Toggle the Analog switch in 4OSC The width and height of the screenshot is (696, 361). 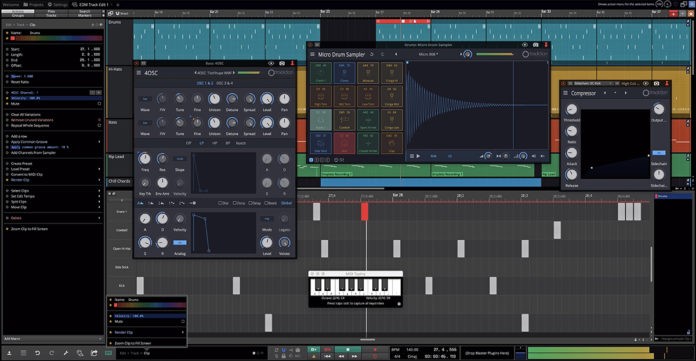pos(179,242)
